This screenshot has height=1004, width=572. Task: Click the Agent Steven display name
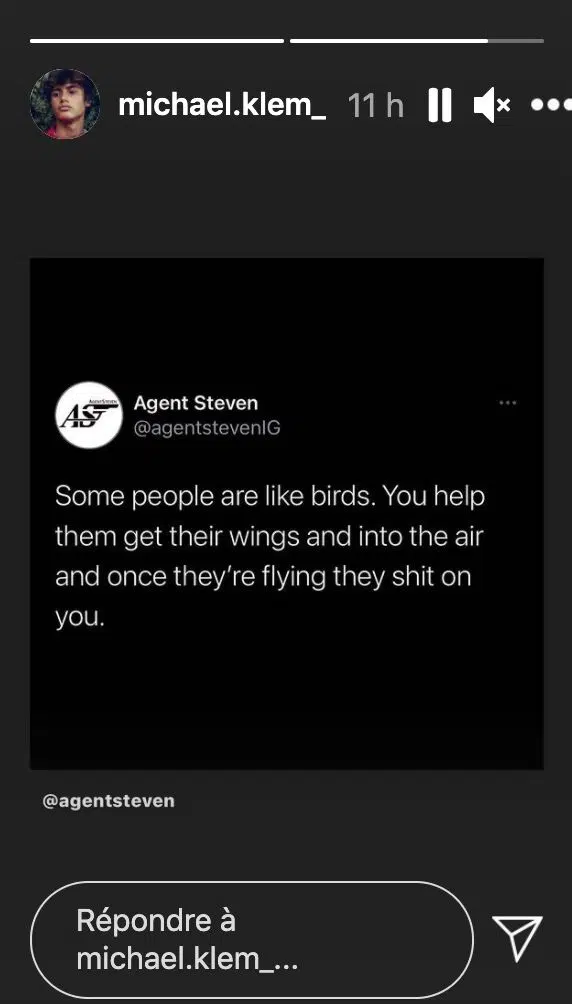pos(195,403)
